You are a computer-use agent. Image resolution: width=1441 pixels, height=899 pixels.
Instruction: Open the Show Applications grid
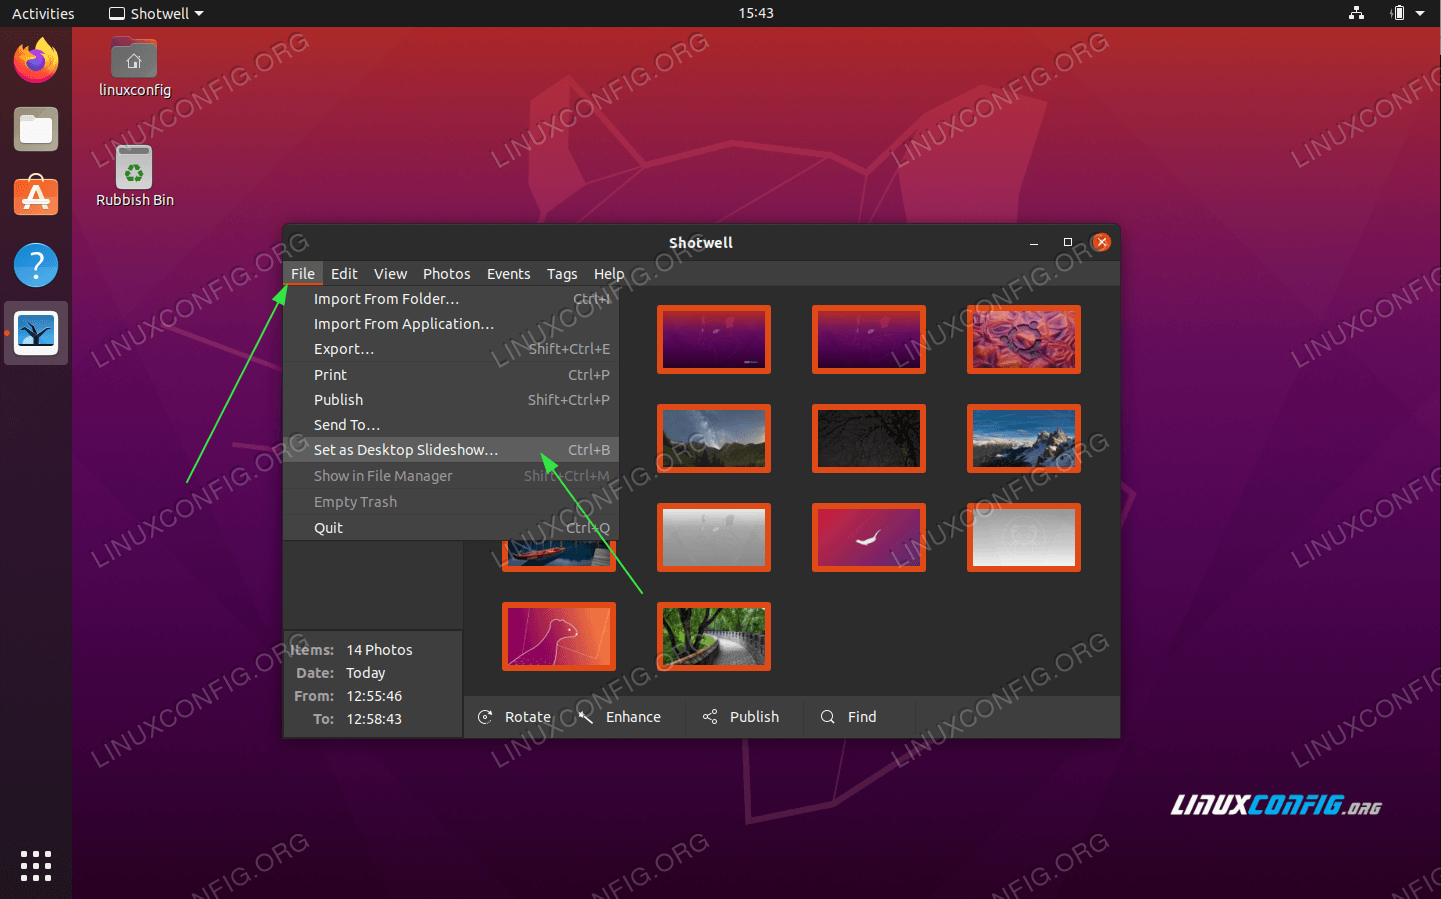tap(35, 865)
